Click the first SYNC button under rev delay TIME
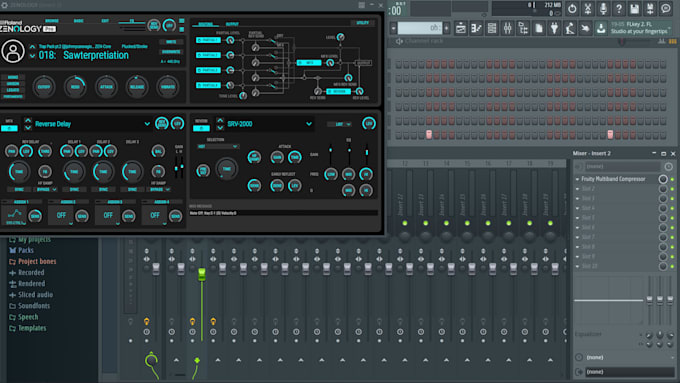Screen dimensions: 680x383 click(19, 190)
